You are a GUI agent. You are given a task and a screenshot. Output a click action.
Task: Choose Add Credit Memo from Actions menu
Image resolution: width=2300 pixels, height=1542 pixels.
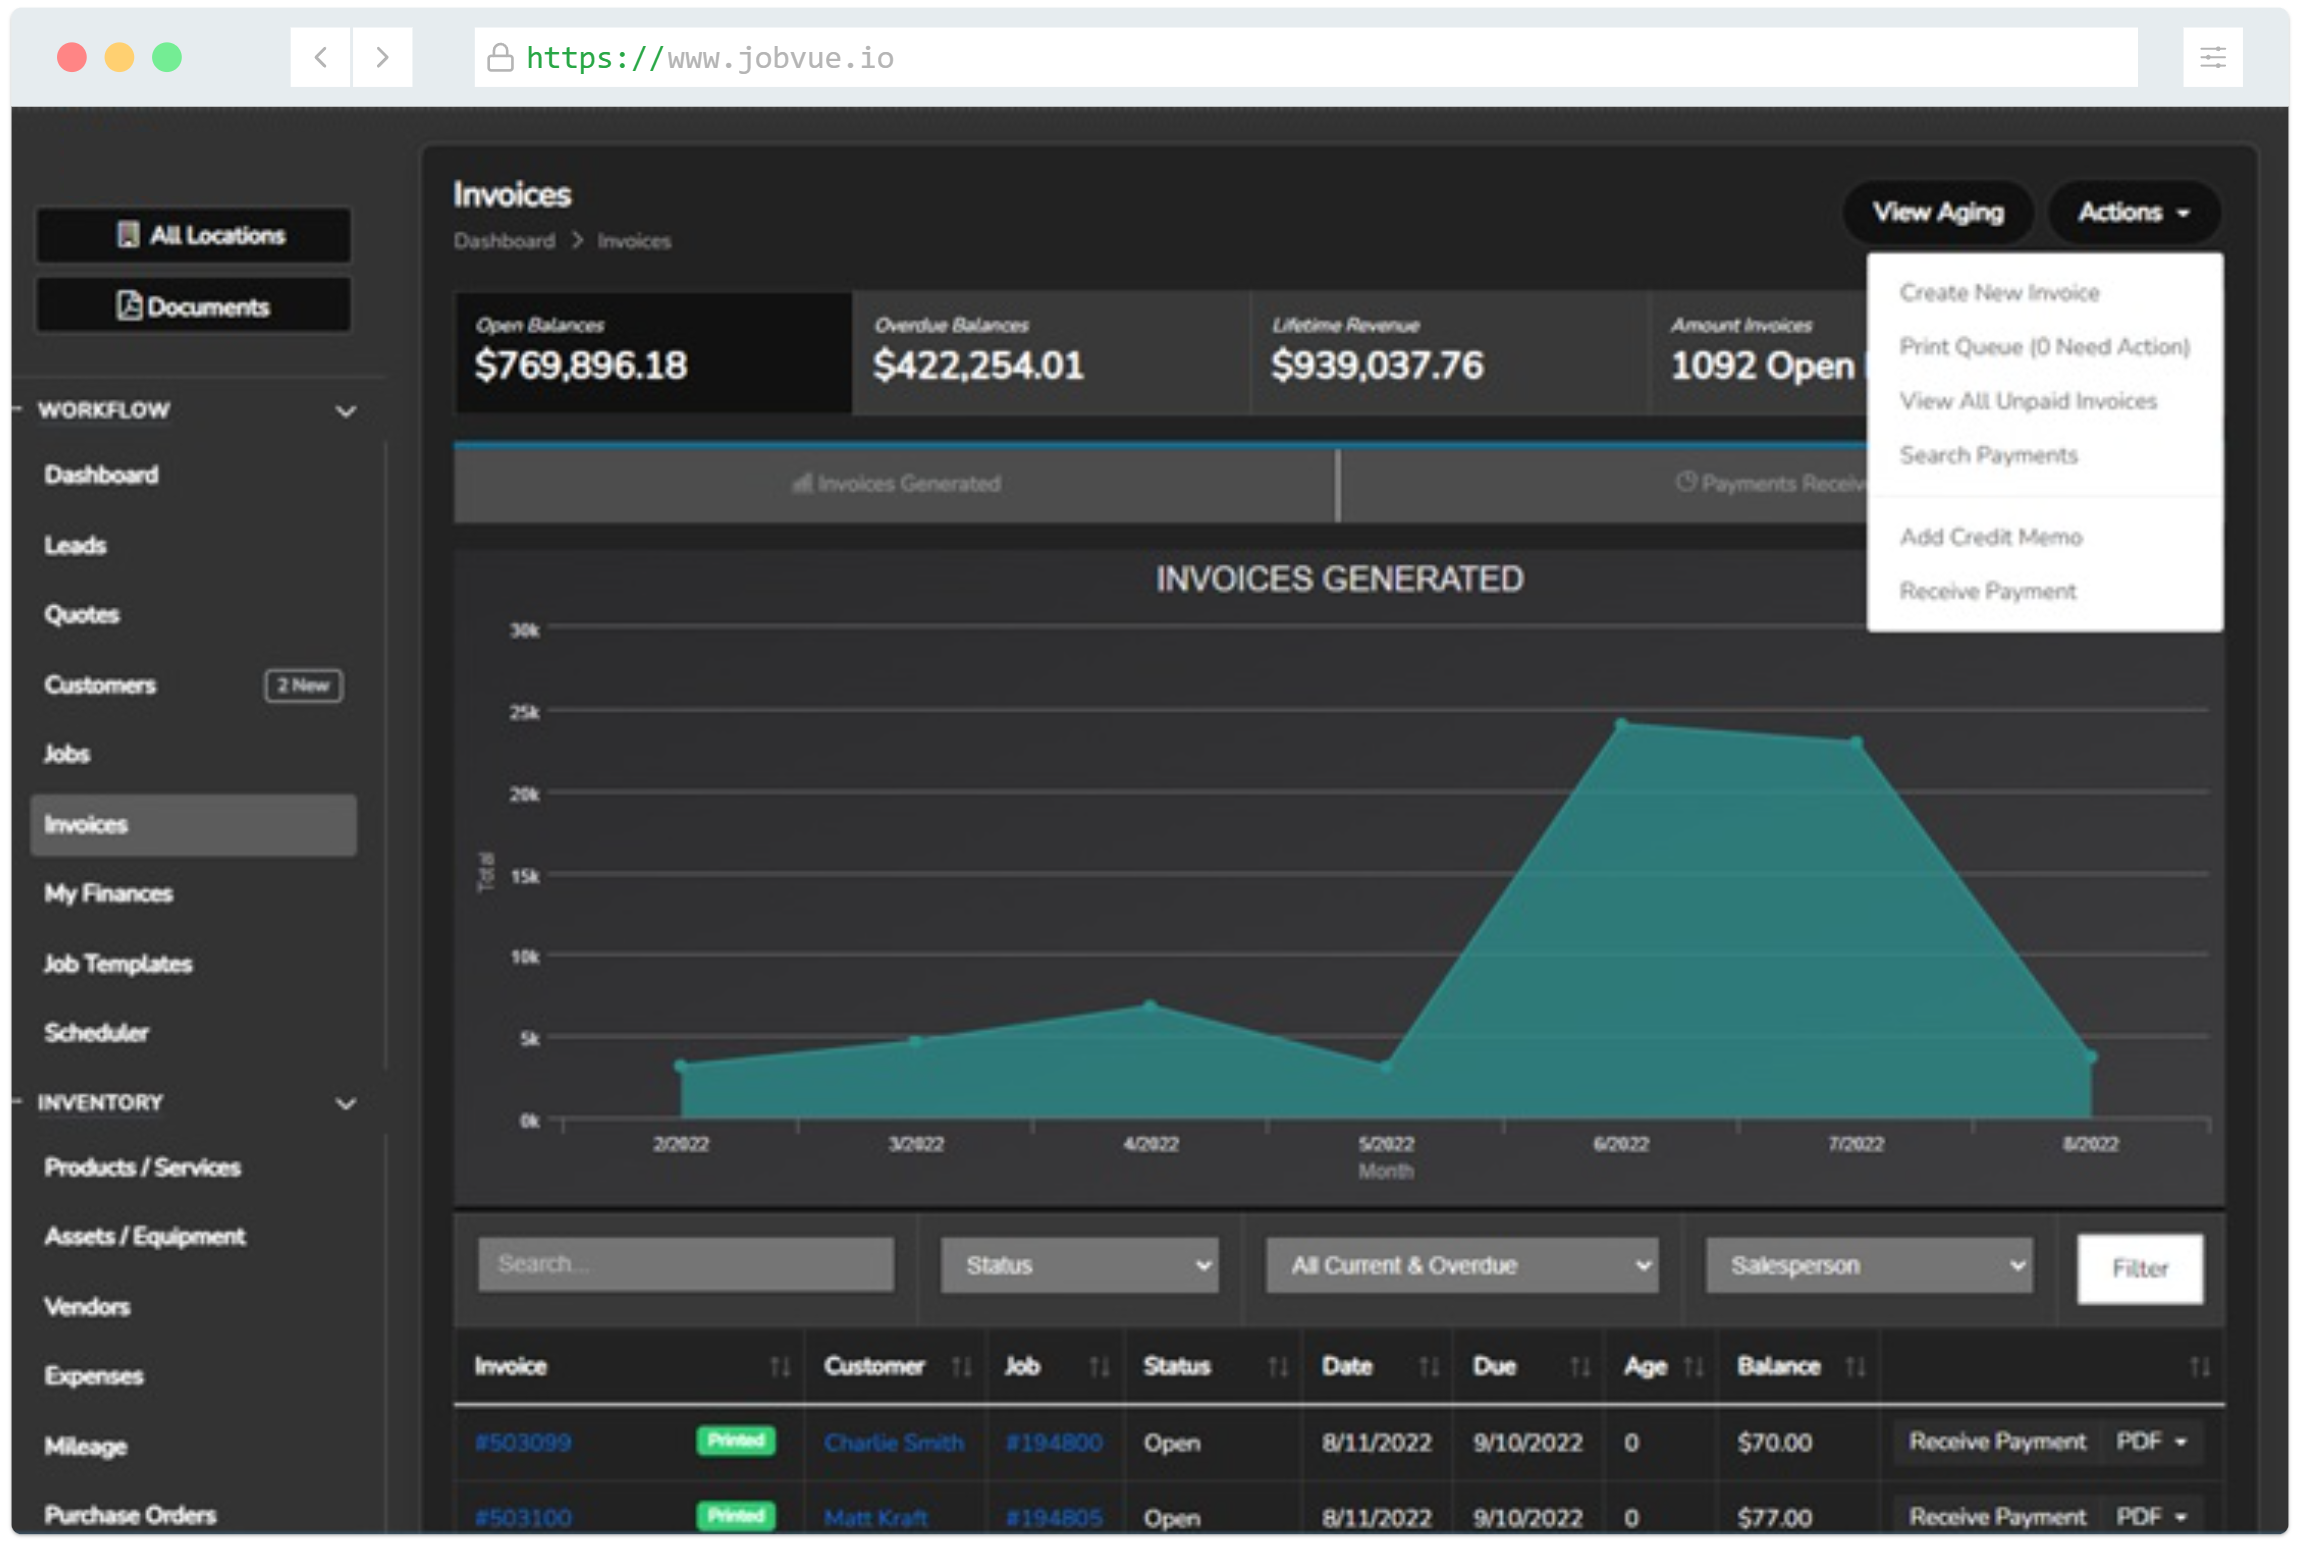click(x=1990, y=537)
